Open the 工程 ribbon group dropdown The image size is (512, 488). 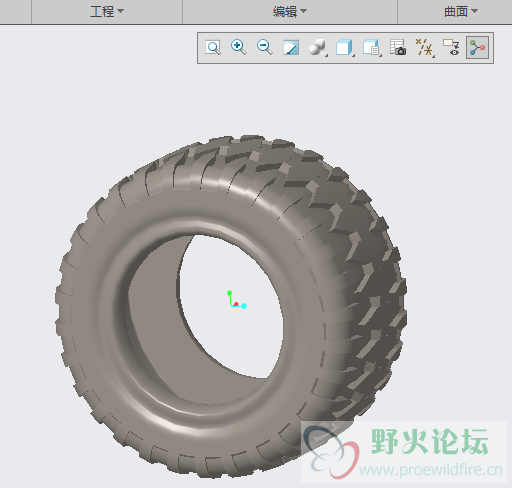point(107,12)
